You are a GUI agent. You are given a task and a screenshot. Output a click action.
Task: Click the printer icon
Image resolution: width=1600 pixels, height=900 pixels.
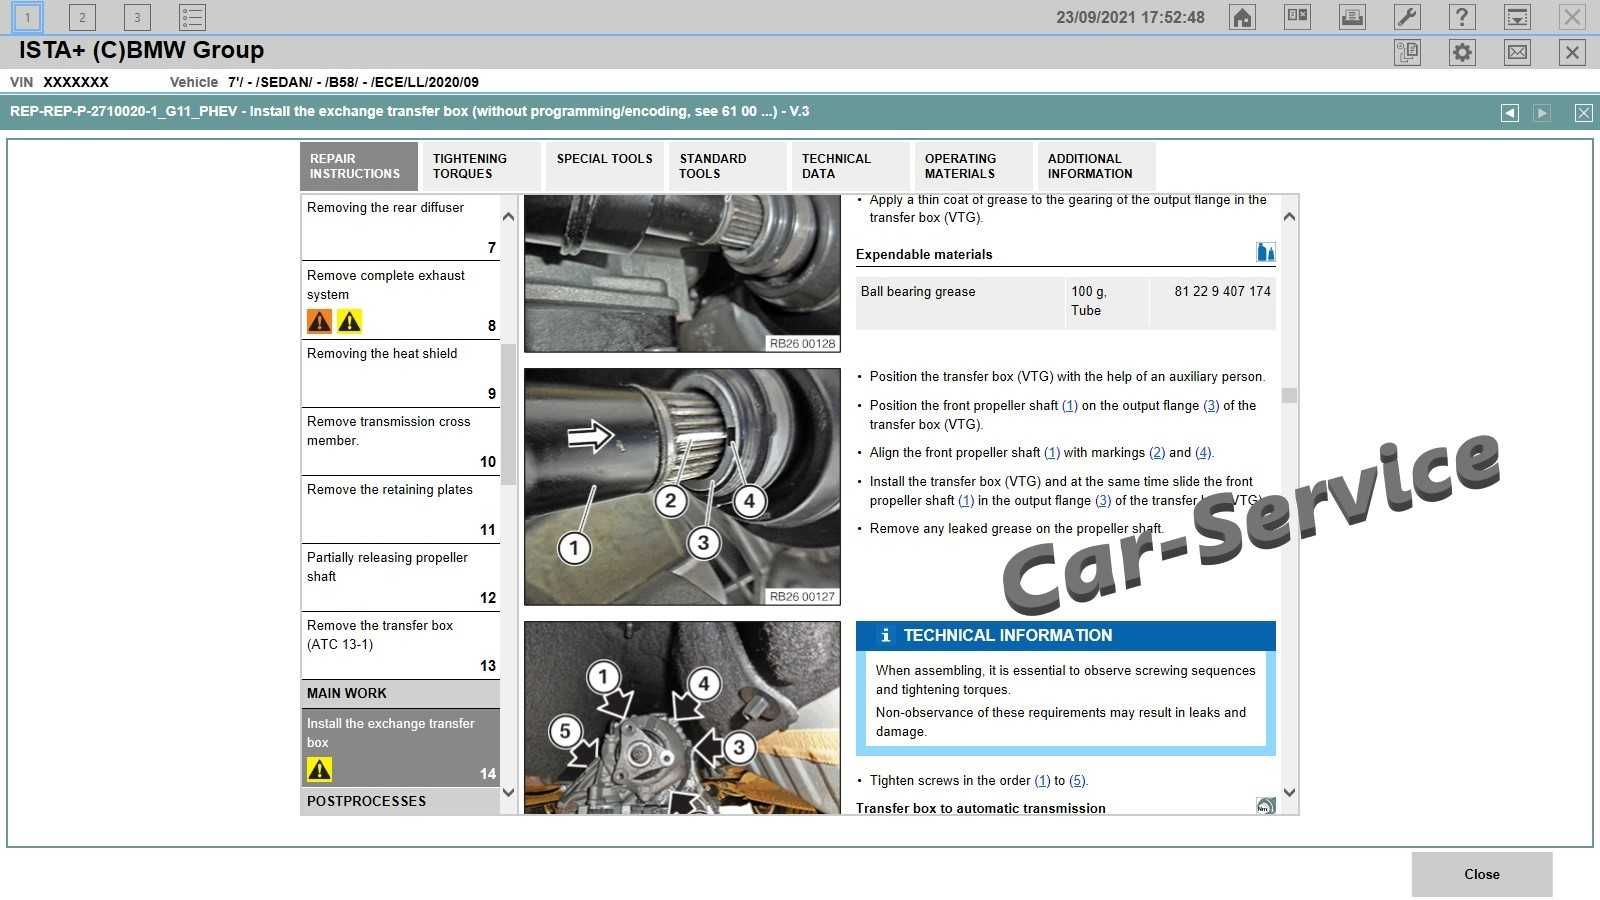(x=1352, y=17)
